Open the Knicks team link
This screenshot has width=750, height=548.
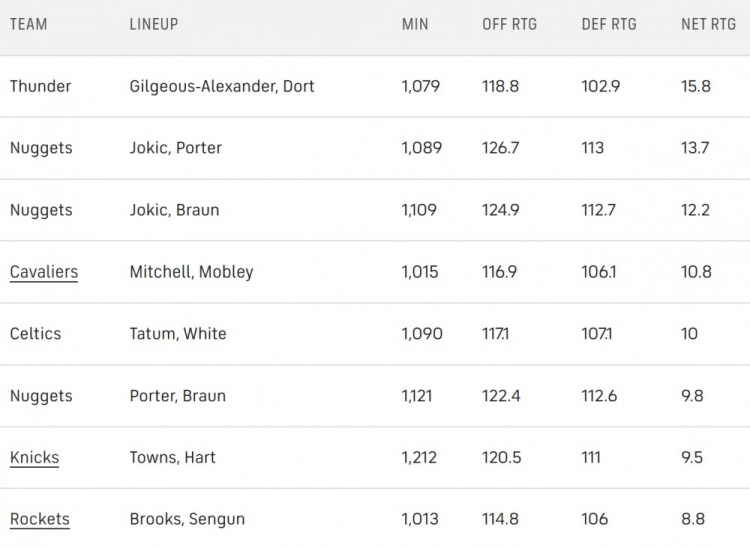[35, 458]
